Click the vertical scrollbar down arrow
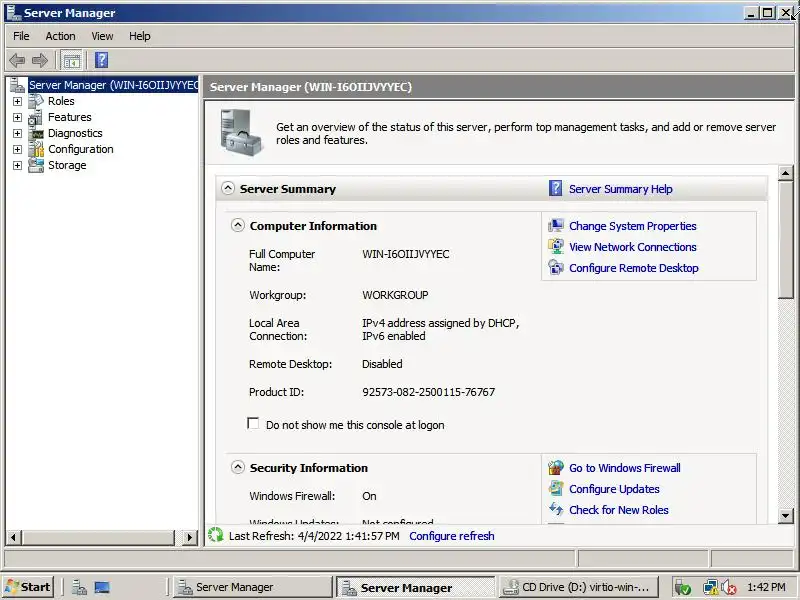This screenshot has width=800, height=600. (x=786, y=515)
